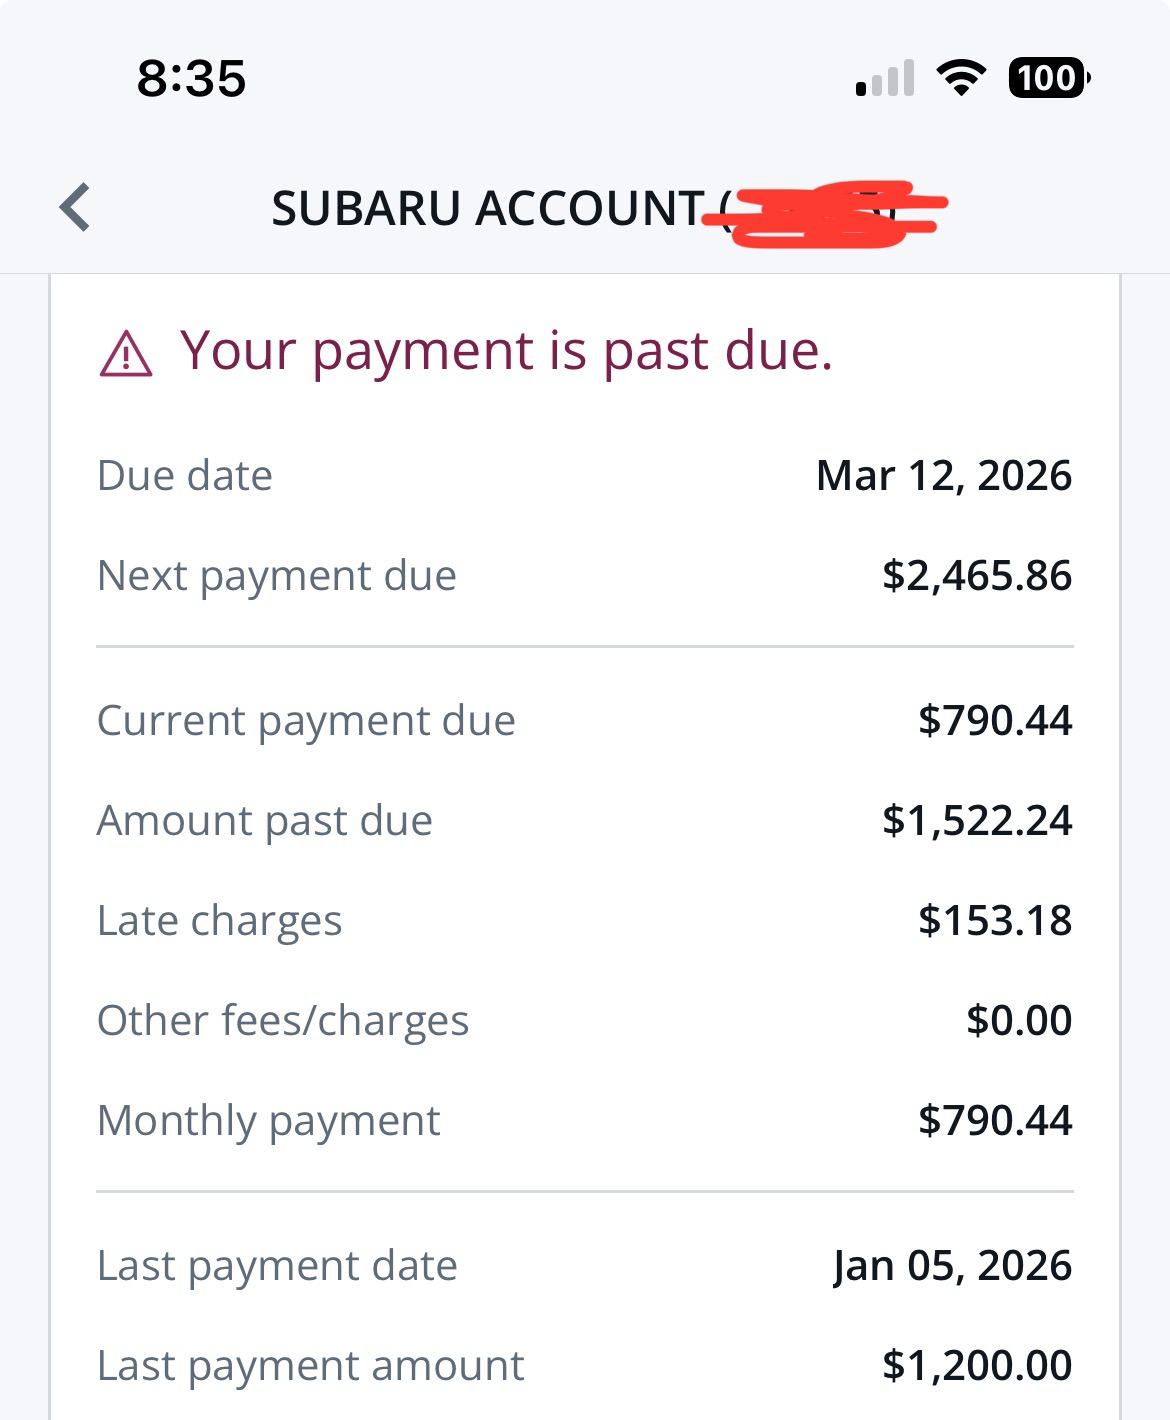Tap the Current payment due label

coord(306,721)
